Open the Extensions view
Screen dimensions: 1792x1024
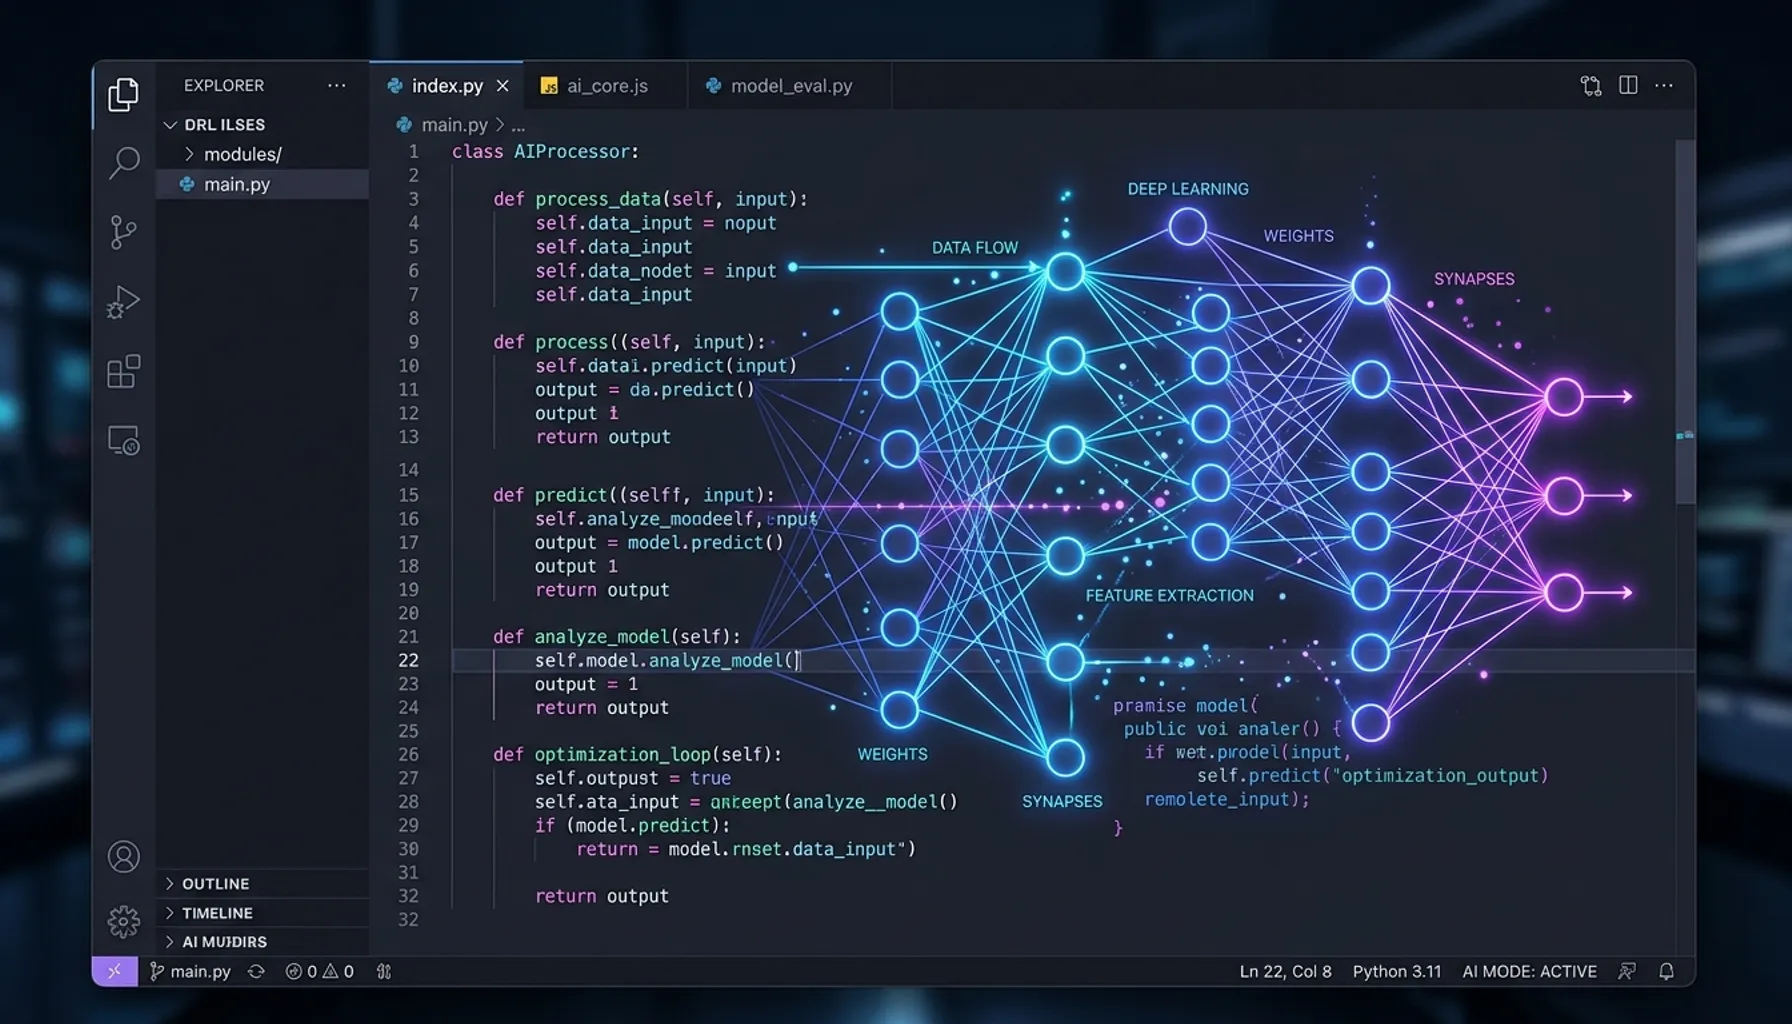pos(123,371)
